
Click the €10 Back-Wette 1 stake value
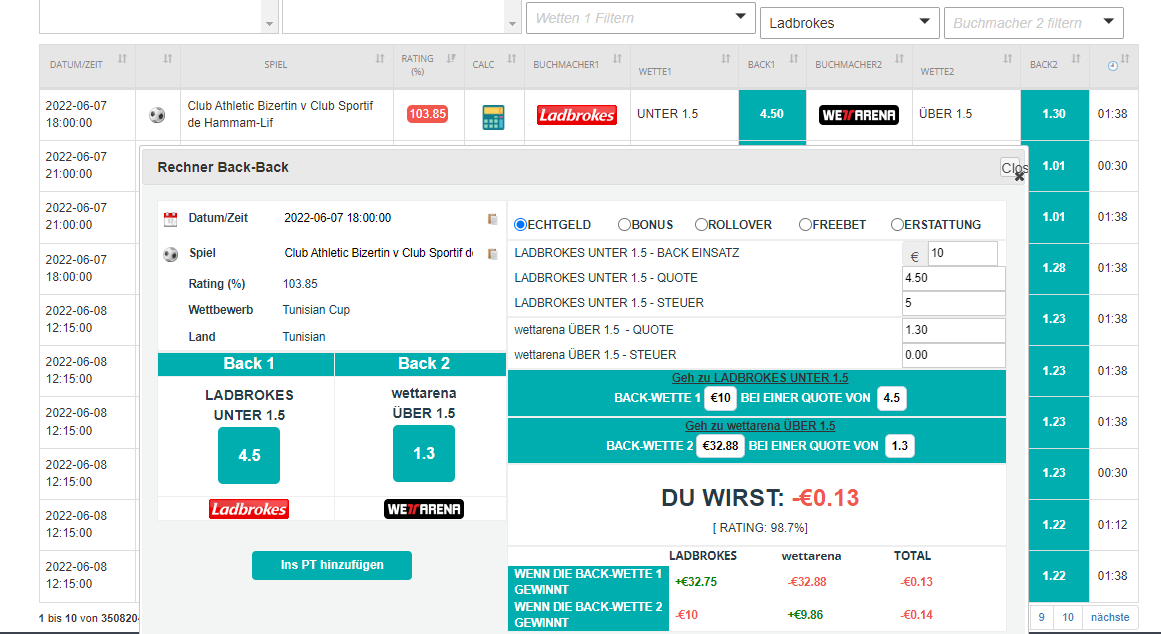(720, 398)
